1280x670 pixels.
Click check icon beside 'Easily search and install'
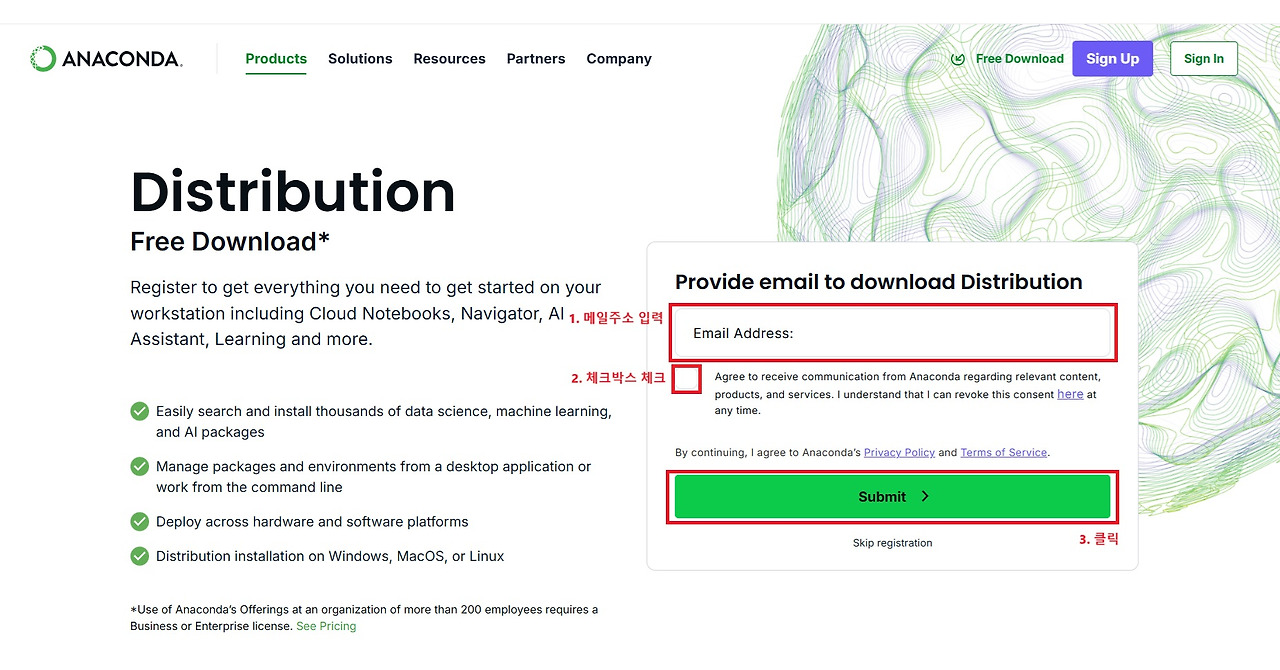[x=140, y=411]
